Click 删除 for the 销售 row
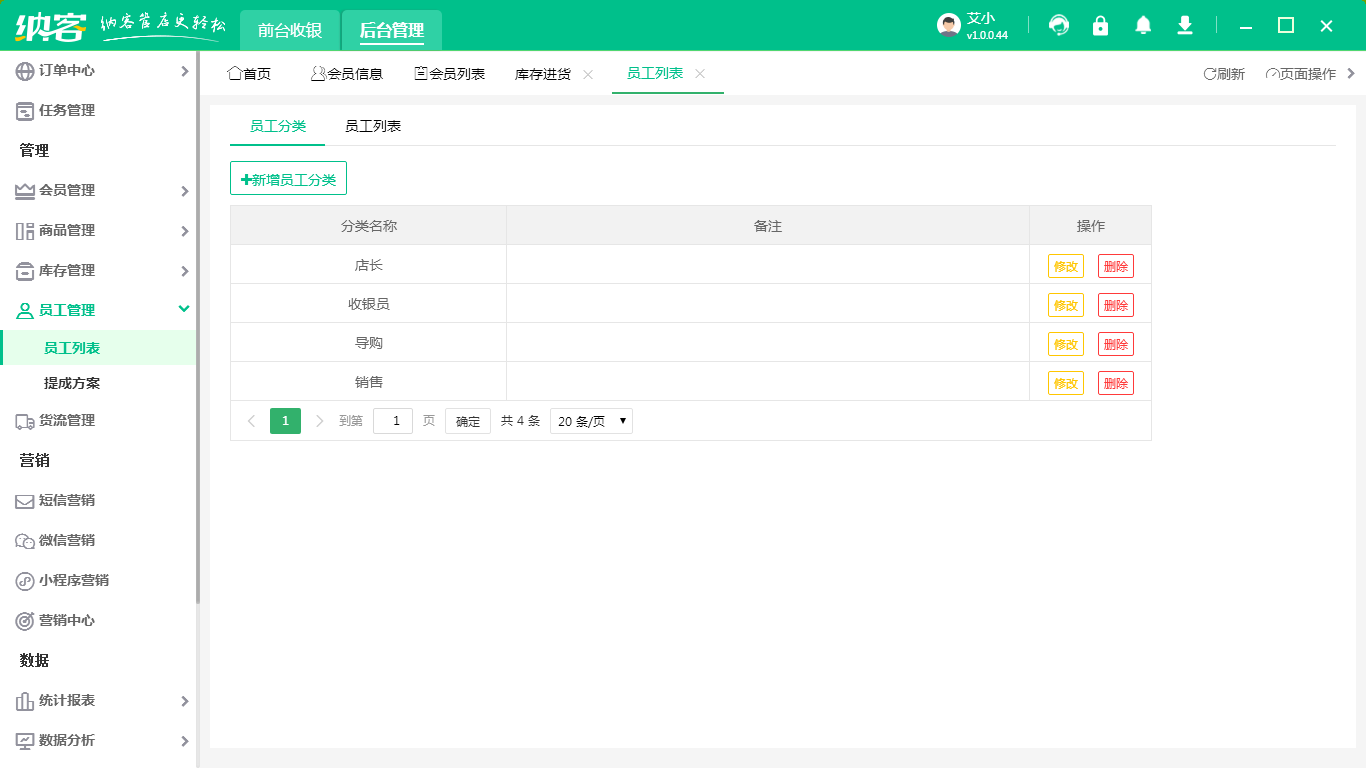This screenshot has width=1366, height=768. click(x=1115, y=383)
